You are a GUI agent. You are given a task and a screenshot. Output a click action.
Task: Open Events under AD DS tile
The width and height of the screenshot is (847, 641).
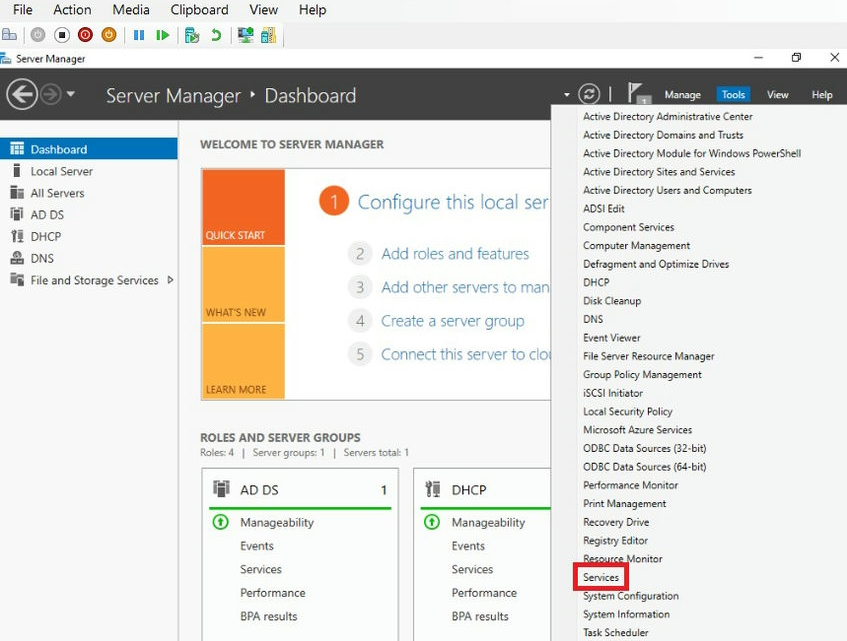point(257,545)
